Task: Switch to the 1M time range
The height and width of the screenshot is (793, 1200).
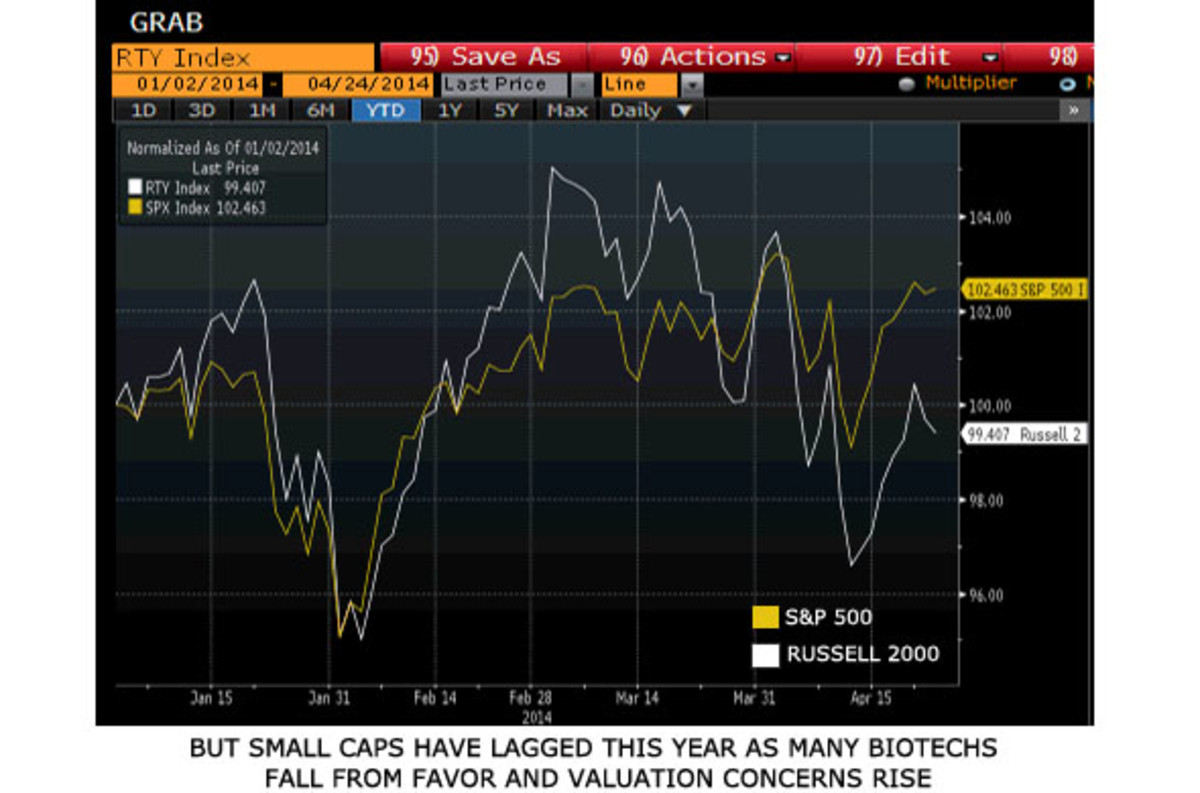Action: pos(261,110)
